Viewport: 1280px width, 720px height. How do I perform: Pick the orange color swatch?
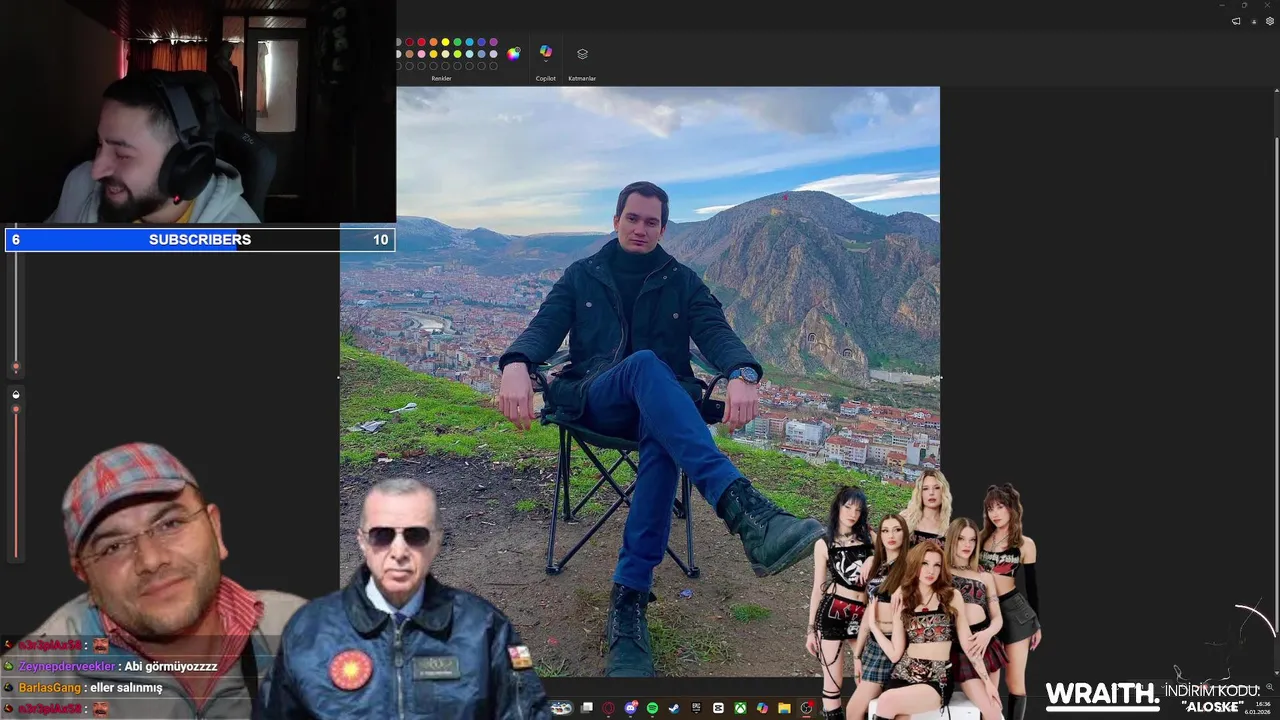click(434, 42)
